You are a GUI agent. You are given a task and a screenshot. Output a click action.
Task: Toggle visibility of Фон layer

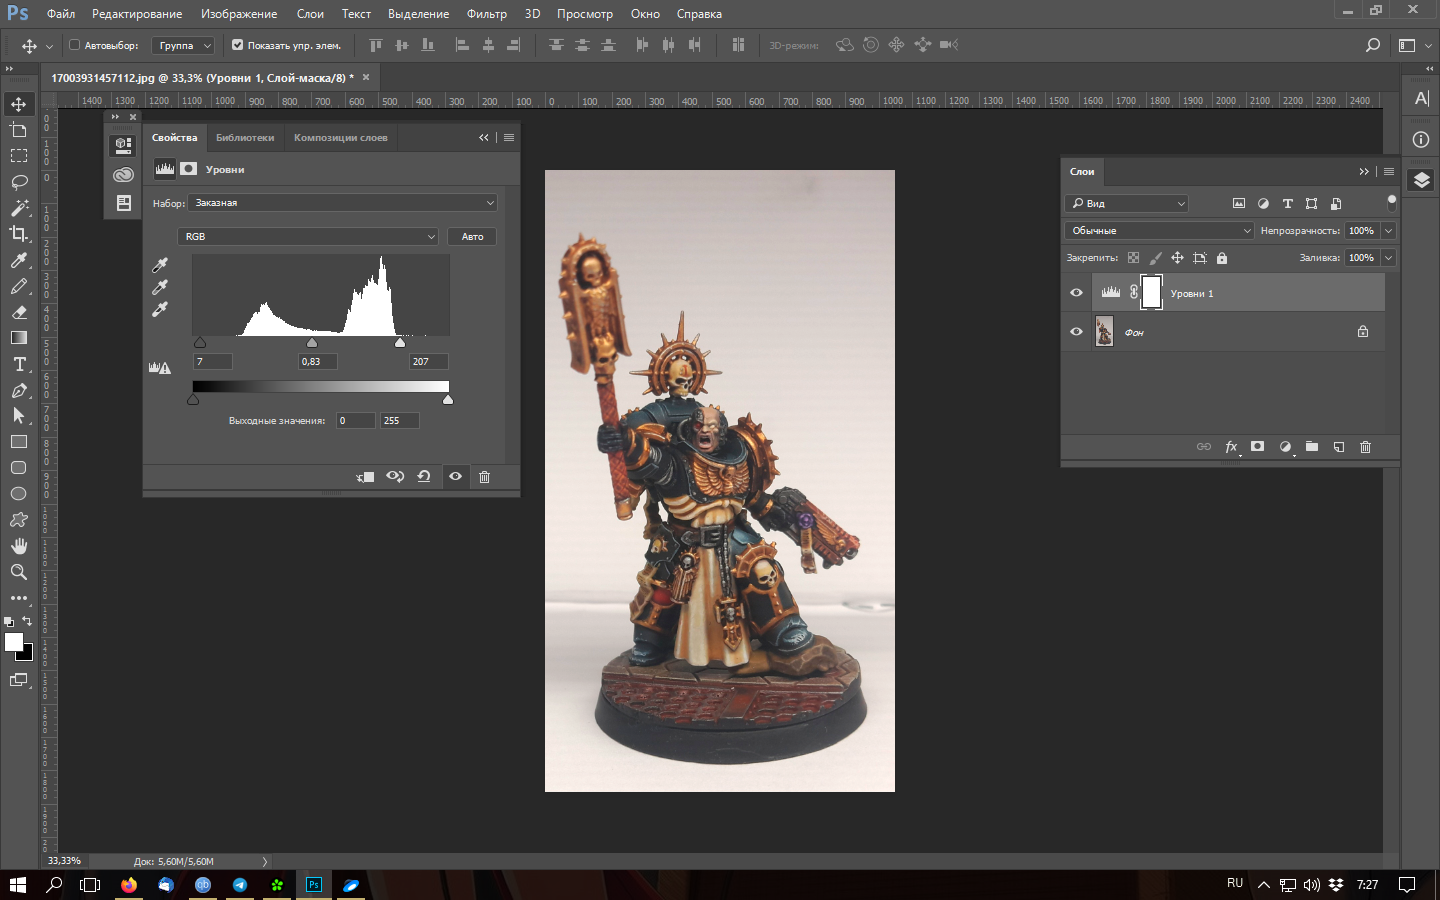point(1076,332)
